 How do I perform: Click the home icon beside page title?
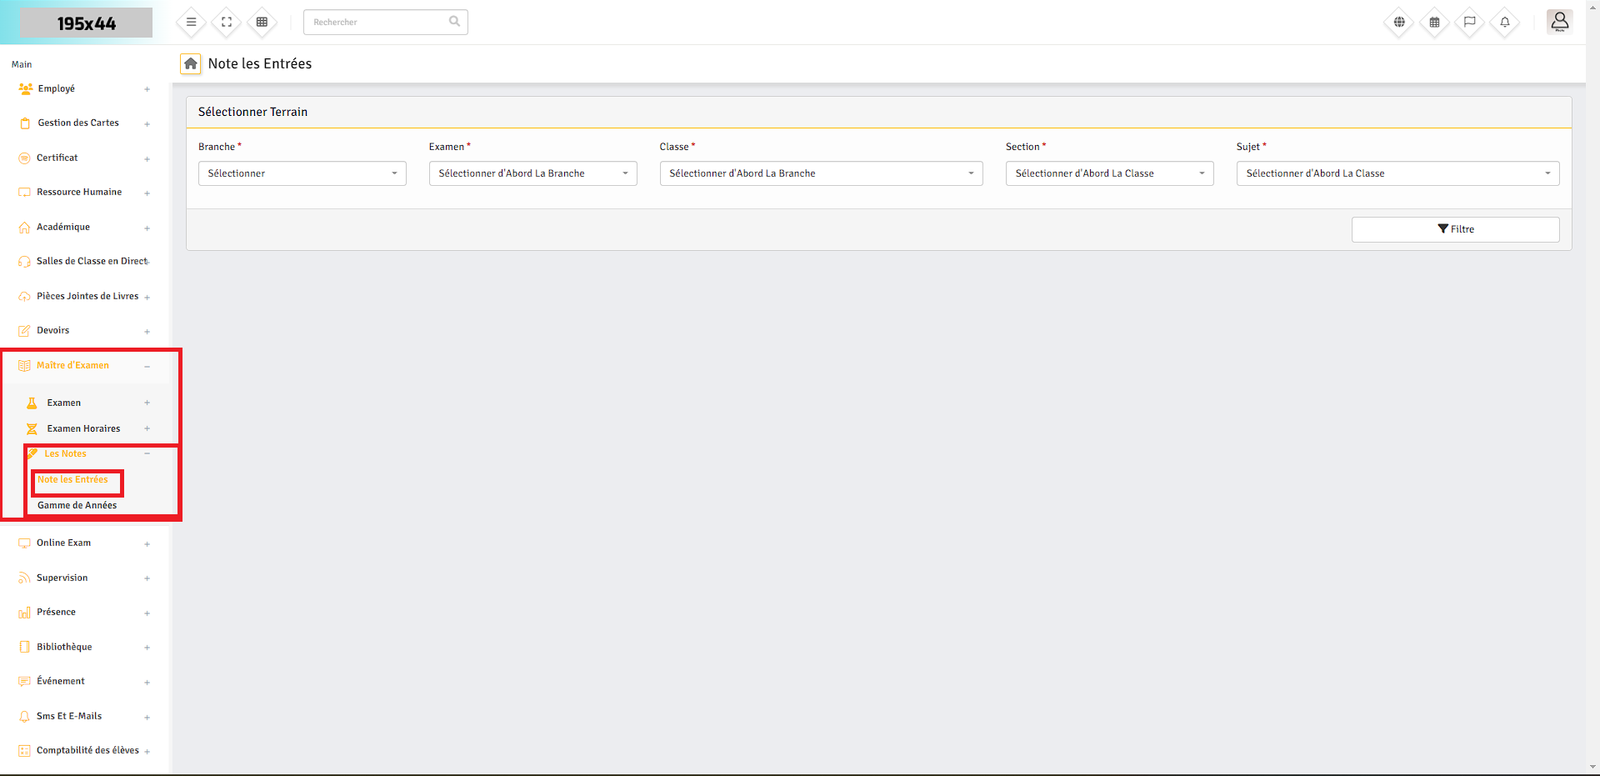(190, 64)
